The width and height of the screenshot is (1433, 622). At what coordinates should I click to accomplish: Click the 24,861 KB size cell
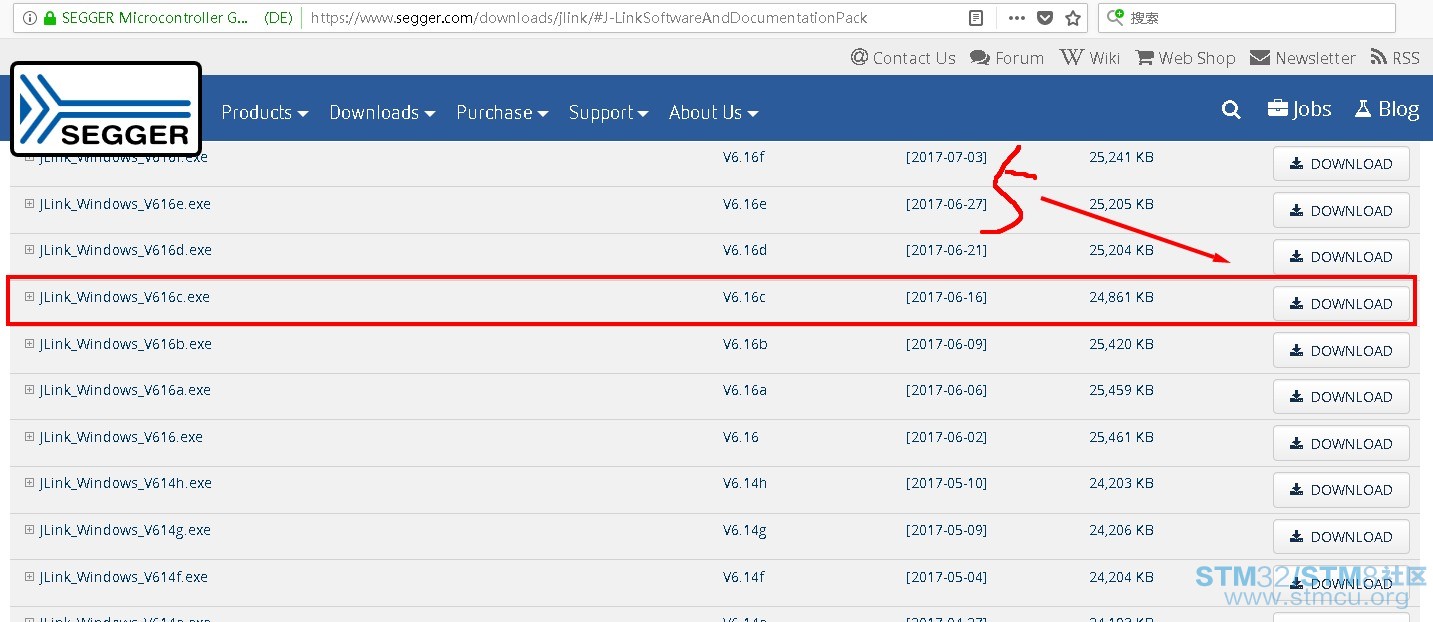coord(1121,297)
